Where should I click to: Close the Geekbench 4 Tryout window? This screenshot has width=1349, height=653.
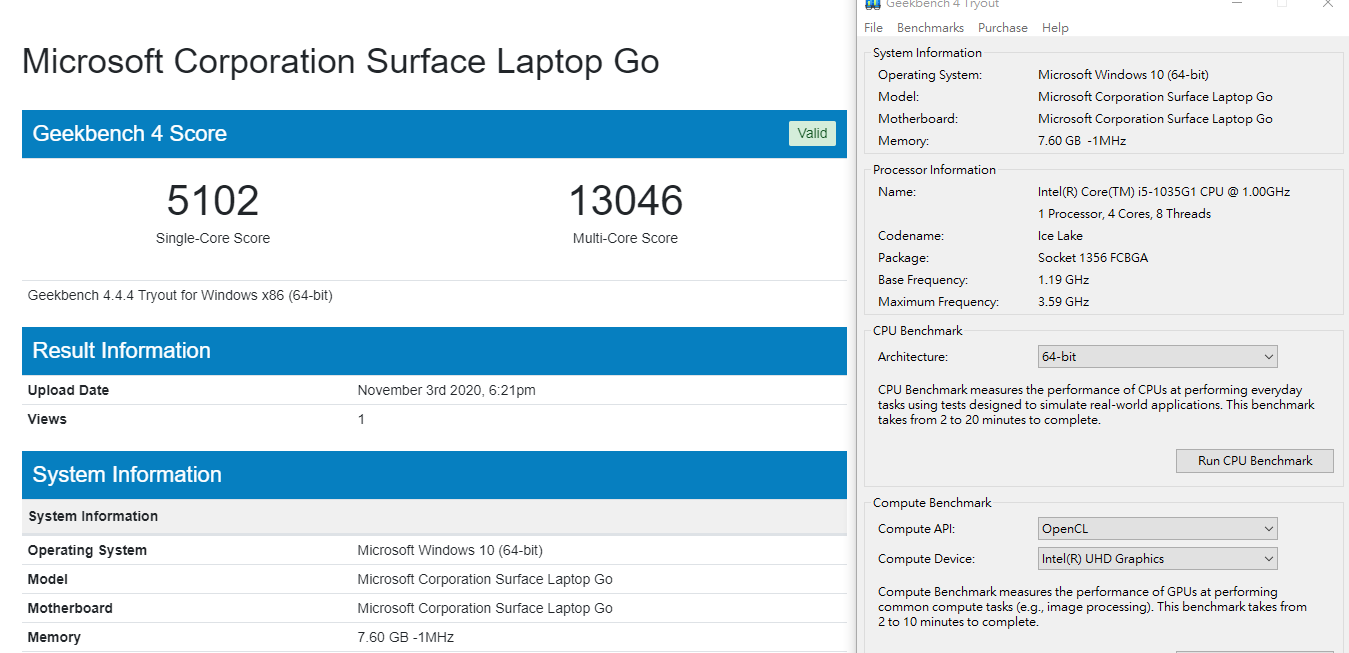1328,4
